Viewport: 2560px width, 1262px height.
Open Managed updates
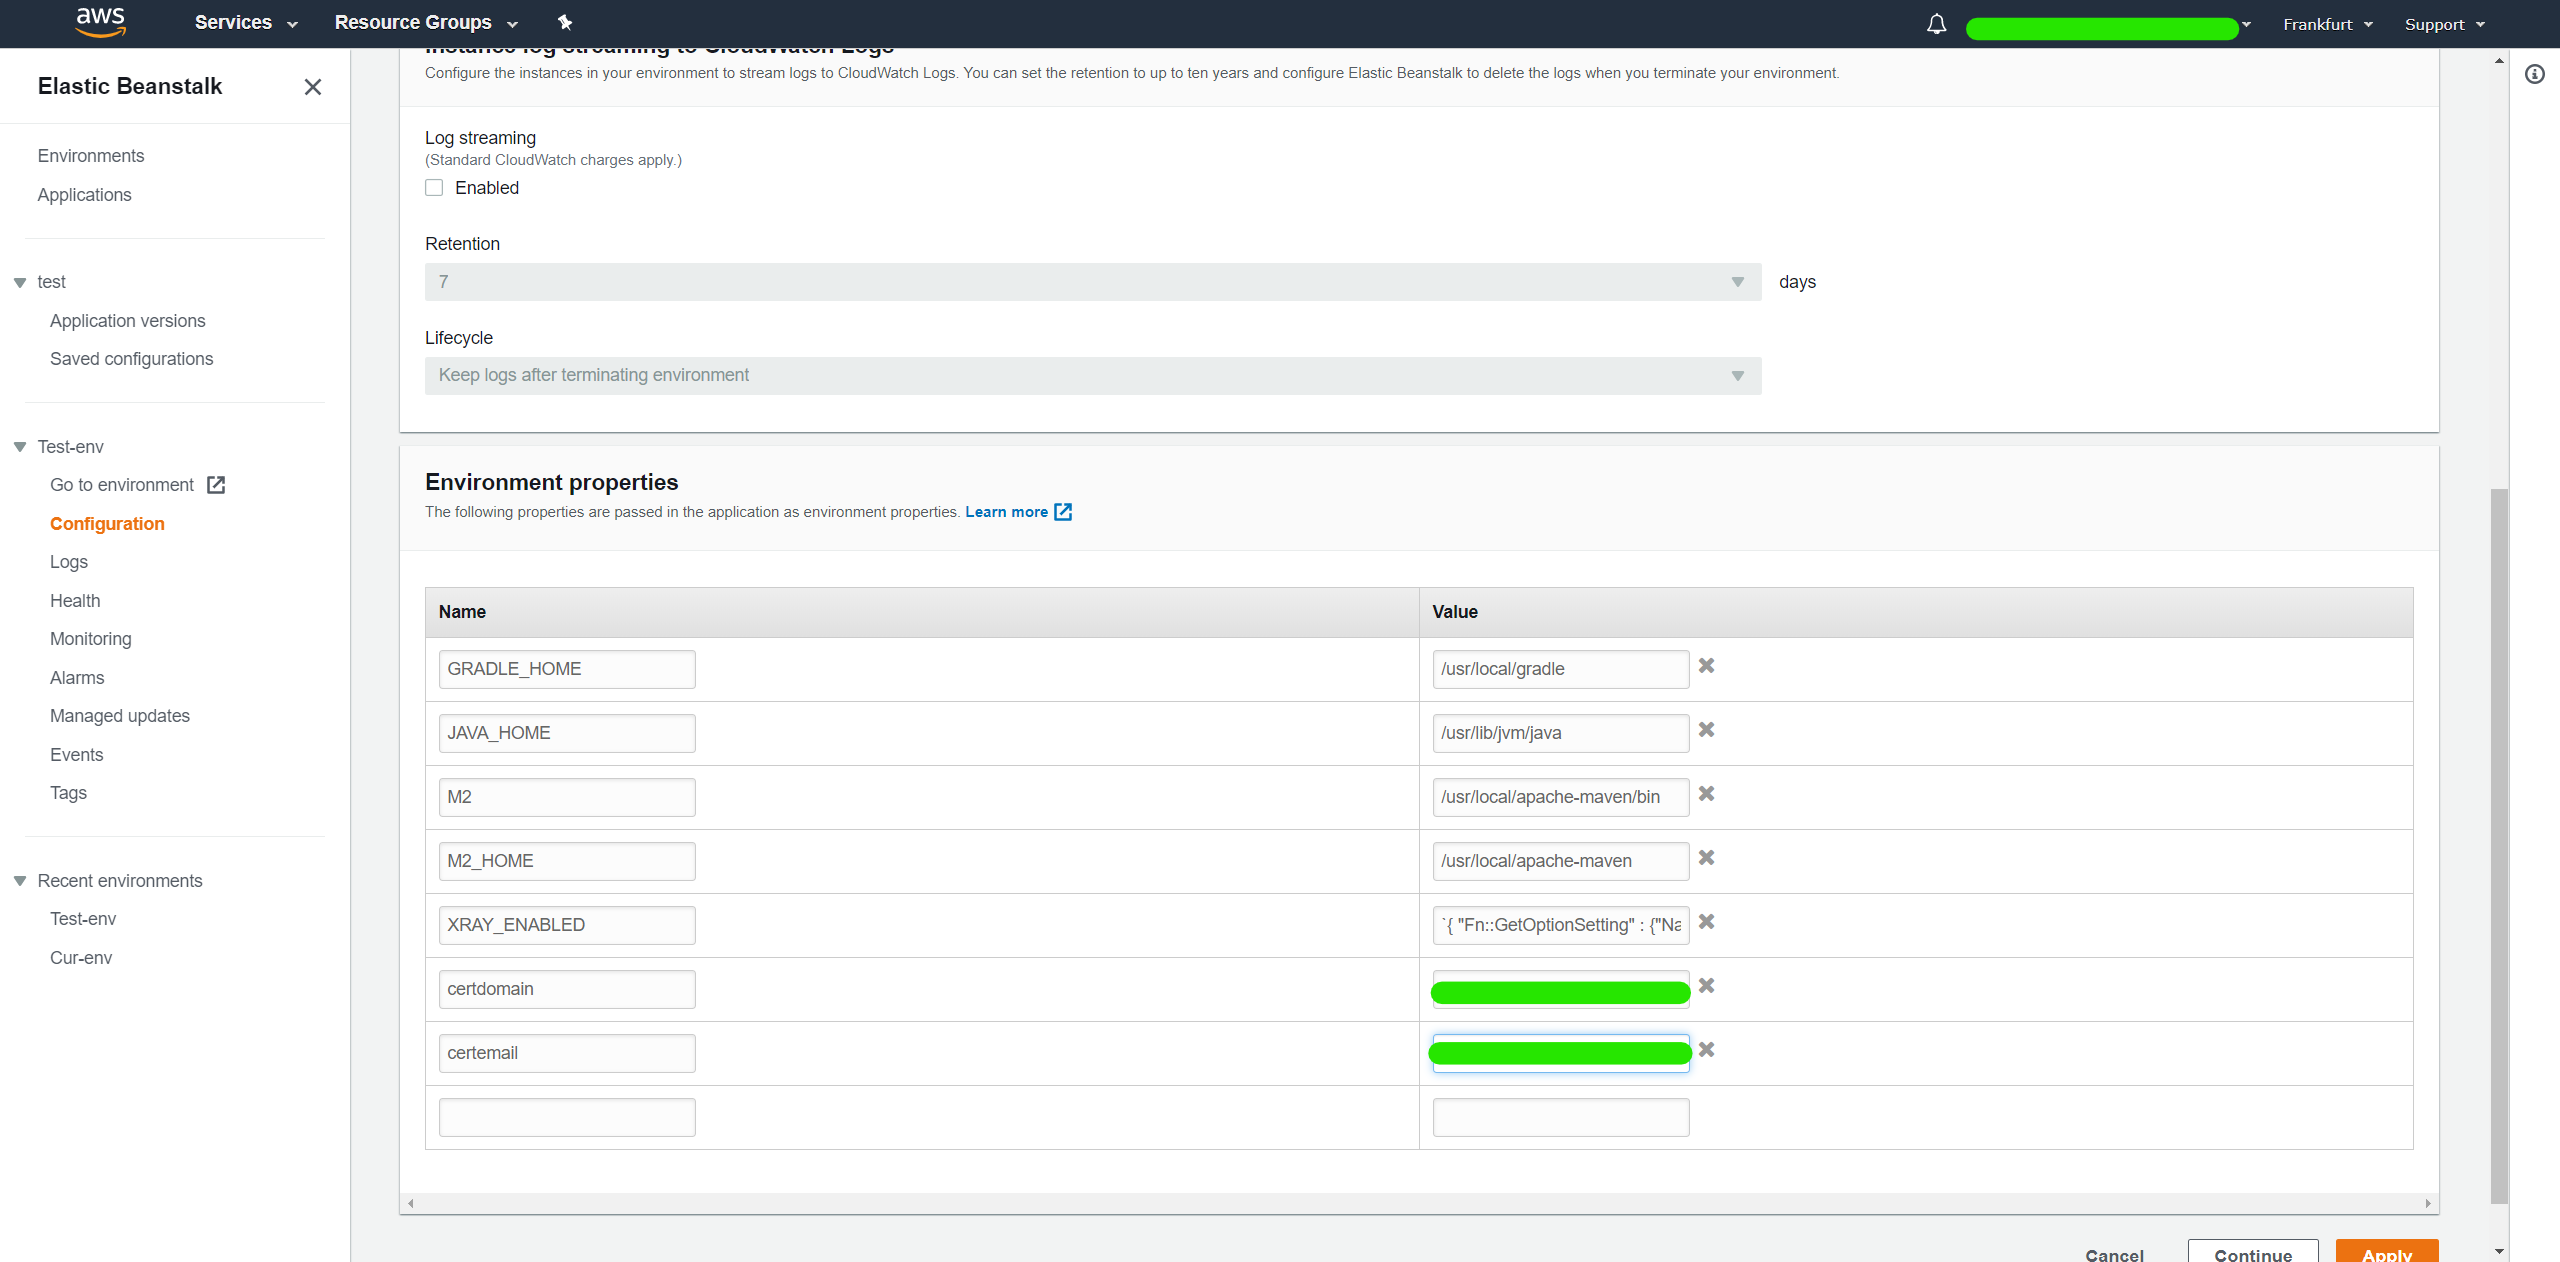120,716
